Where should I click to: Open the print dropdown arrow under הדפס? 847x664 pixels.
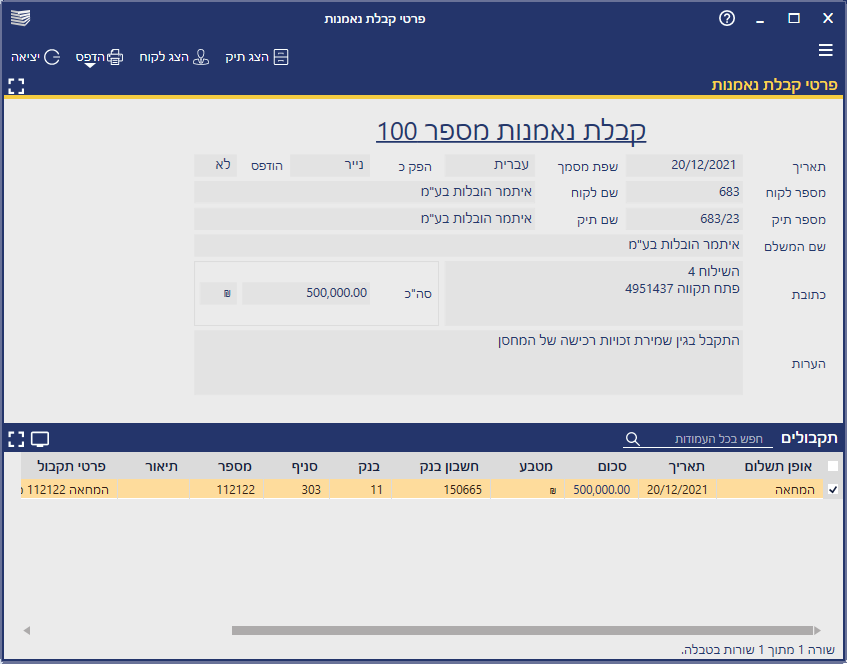(x=90, y=65)
